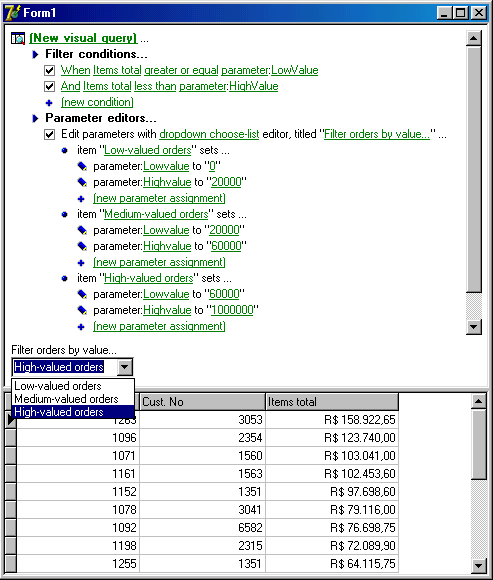Click the greater or equal operator link
Screen dimensions: 493x580
point(181,70)
